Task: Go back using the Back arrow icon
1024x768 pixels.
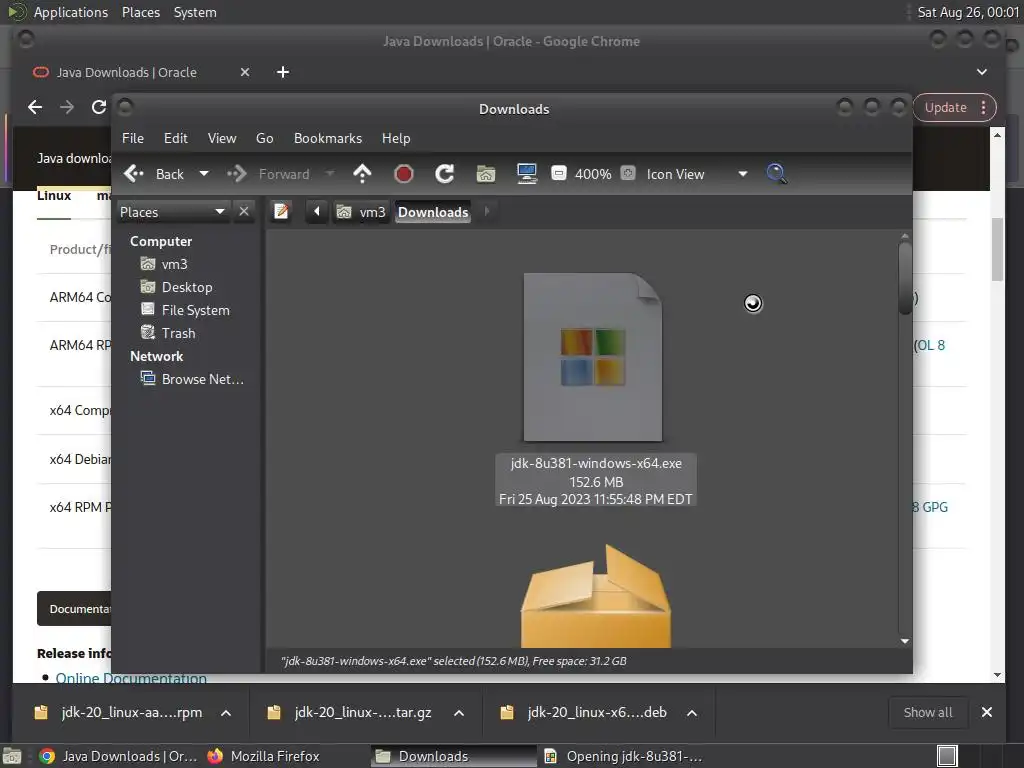Action: [x=134, y=174]
